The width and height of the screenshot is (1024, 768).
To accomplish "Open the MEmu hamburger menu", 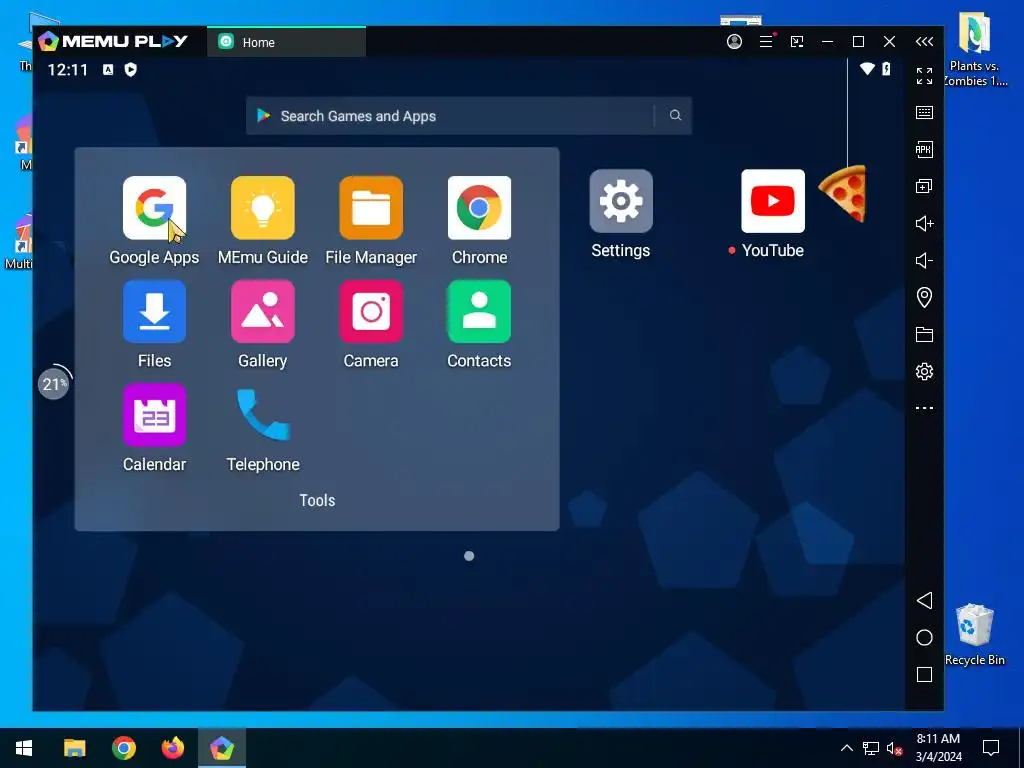I will click(x=766, y=42).
